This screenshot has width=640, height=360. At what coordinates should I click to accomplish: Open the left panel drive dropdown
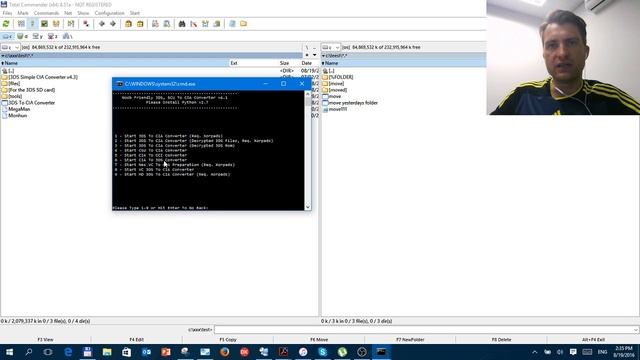(10, 47)
